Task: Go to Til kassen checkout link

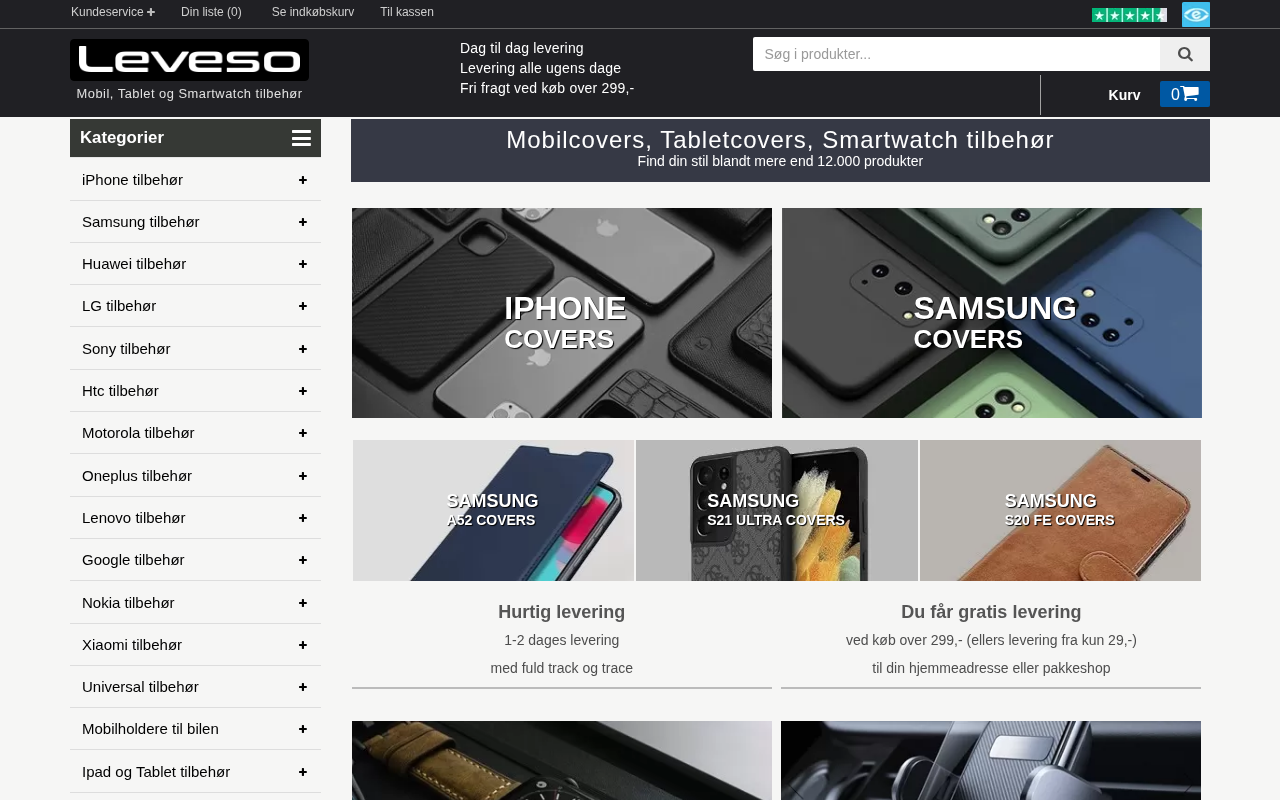Action: tap(407, 12)
